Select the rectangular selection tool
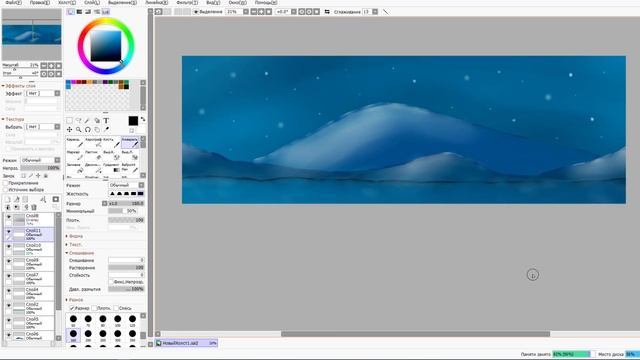640x360 pixels. 69,120
